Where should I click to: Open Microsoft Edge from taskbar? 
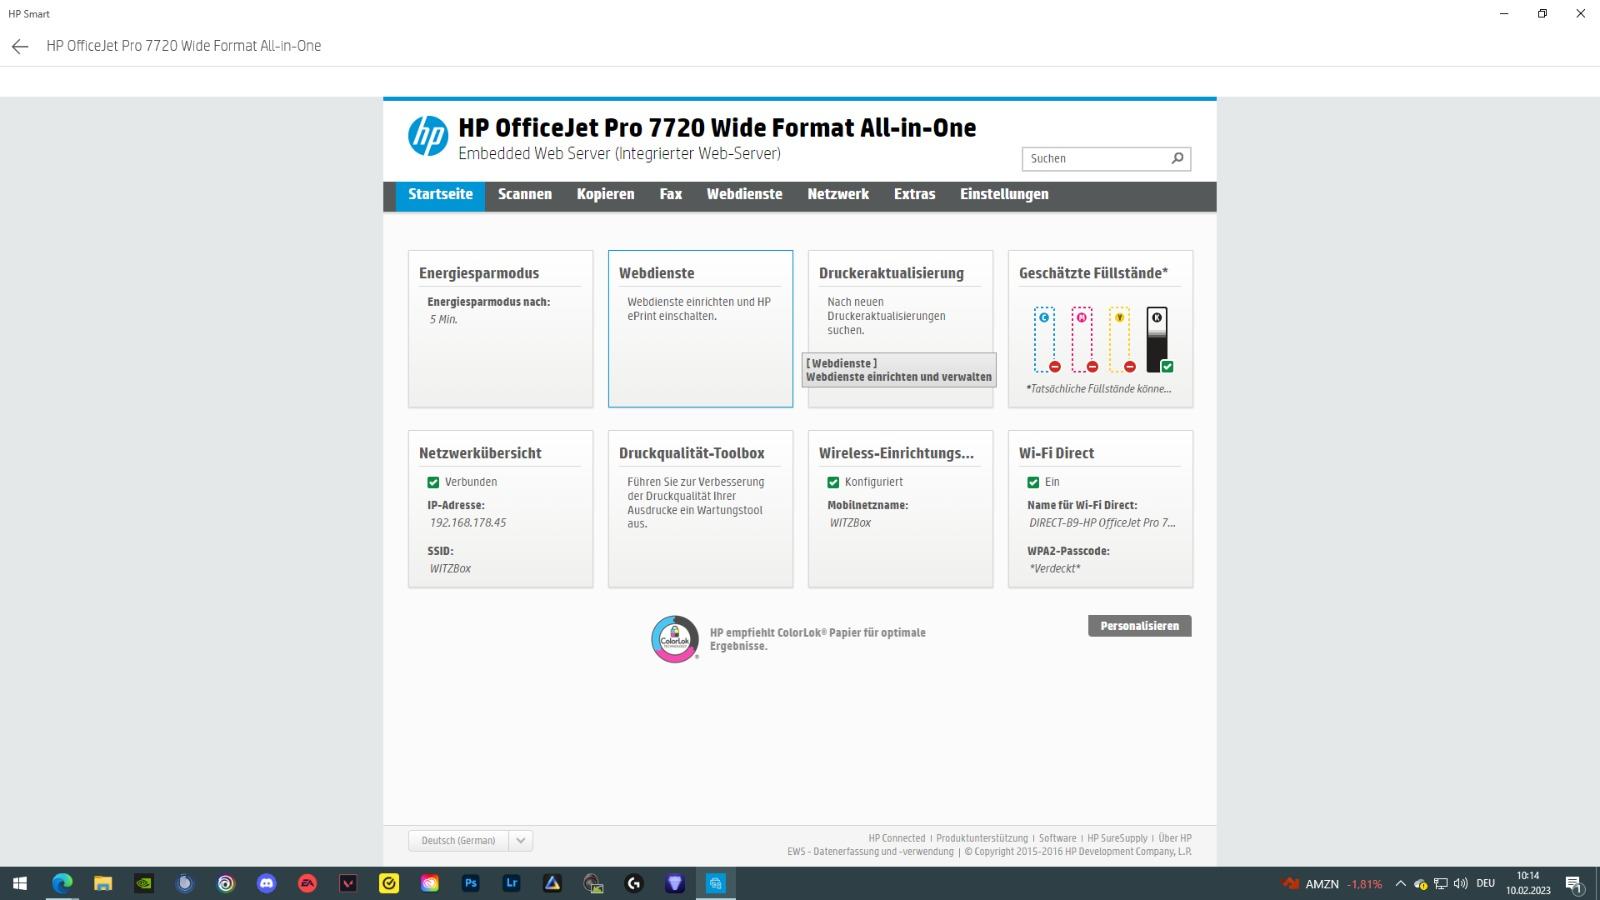pyautogui.click(x=62, y=883)
